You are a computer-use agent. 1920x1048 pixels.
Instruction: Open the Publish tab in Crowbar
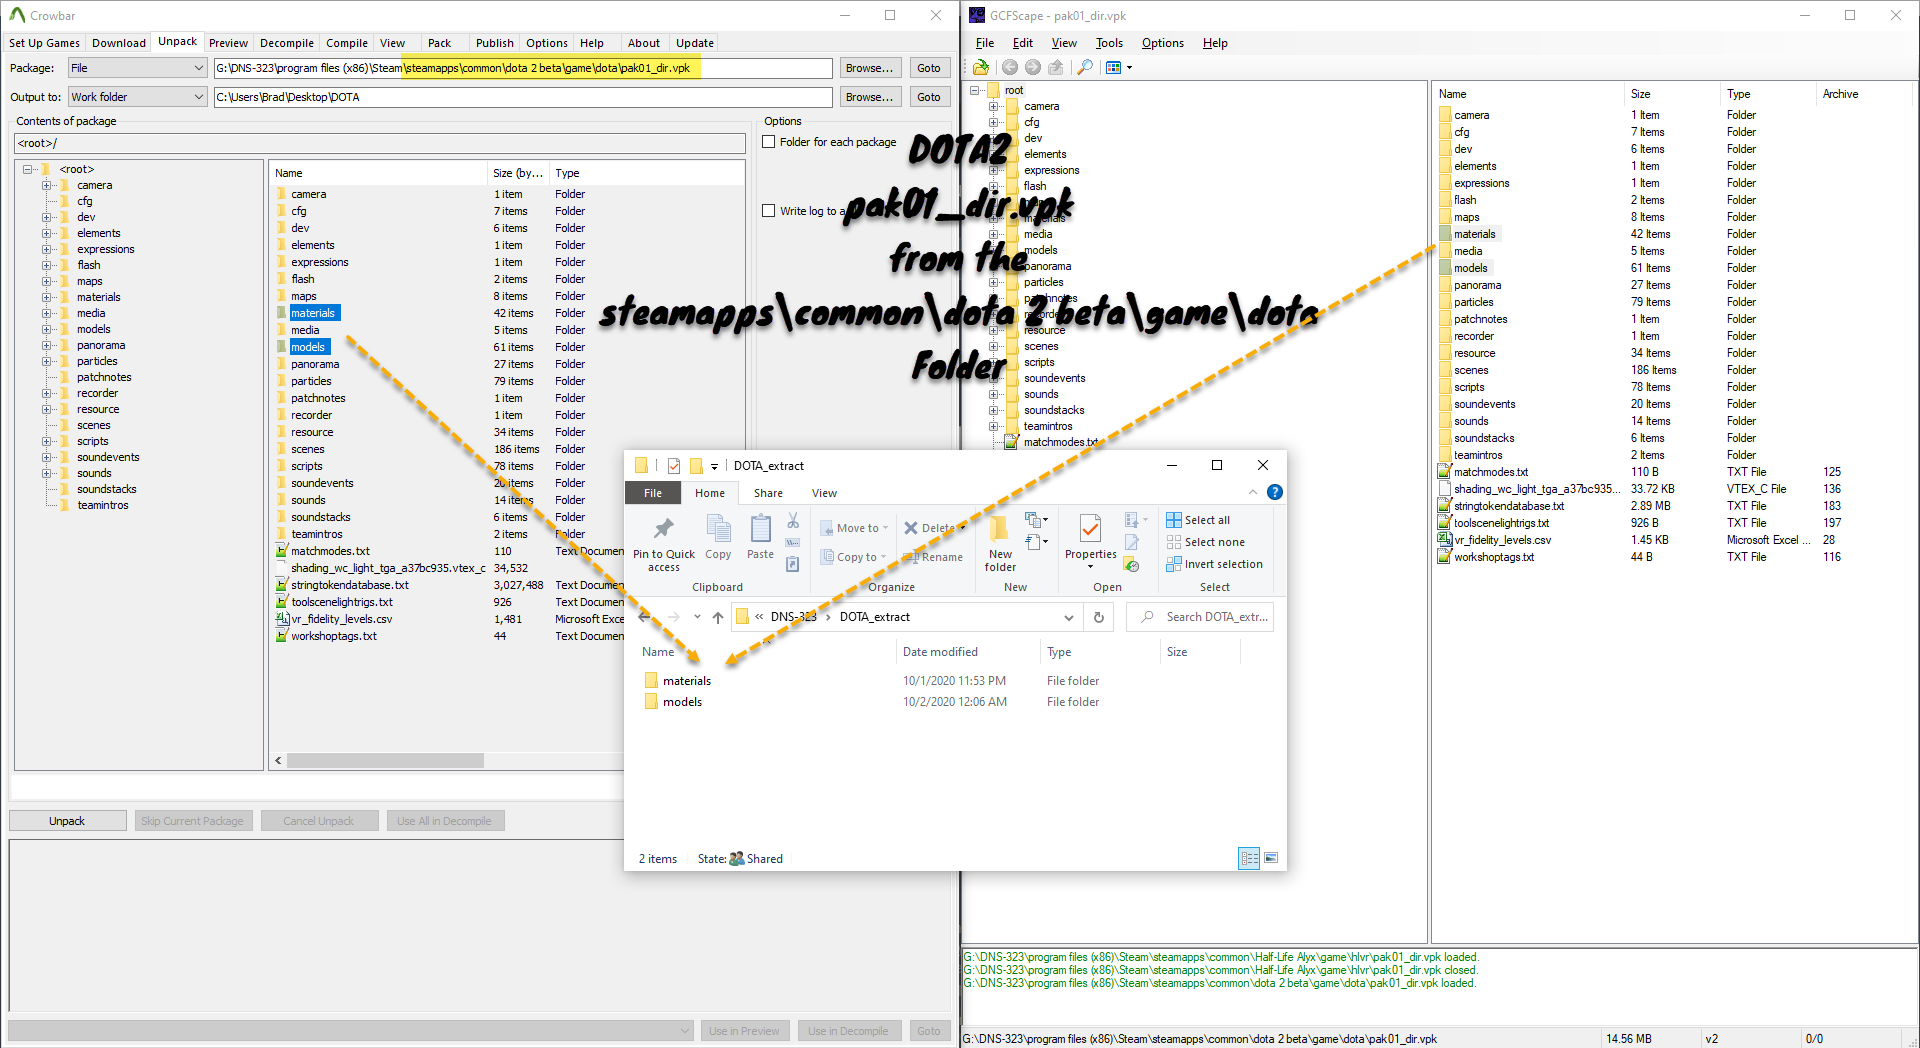click(494, 43)
